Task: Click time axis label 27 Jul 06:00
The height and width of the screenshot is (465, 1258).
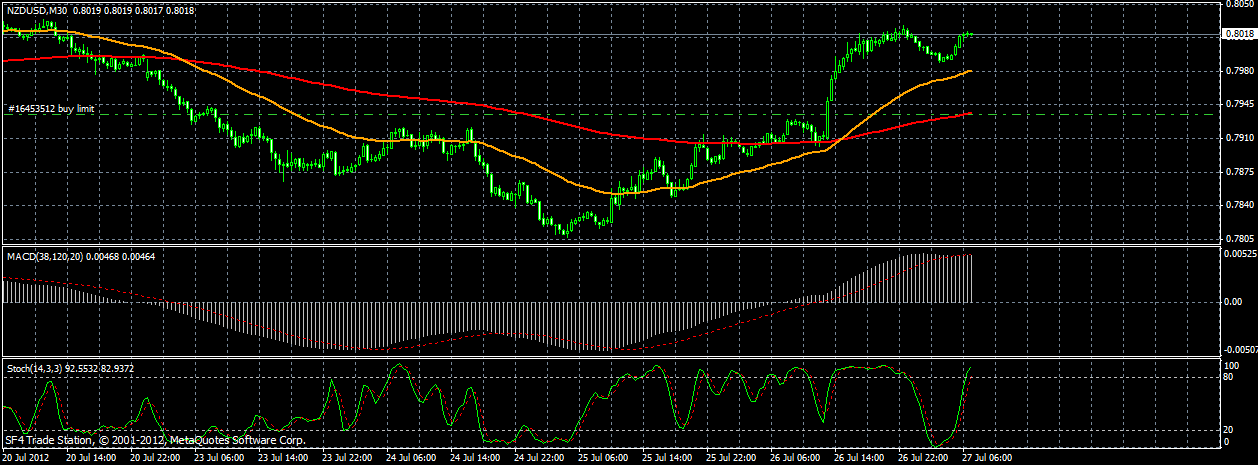Action: 986,458
